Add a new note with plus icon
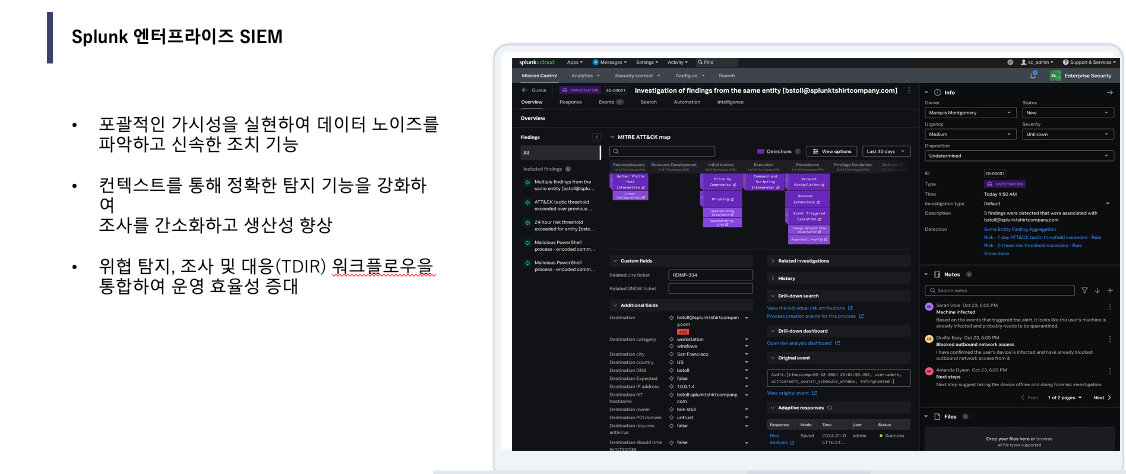1126x474 pixels. click(x=1109, y=290)
